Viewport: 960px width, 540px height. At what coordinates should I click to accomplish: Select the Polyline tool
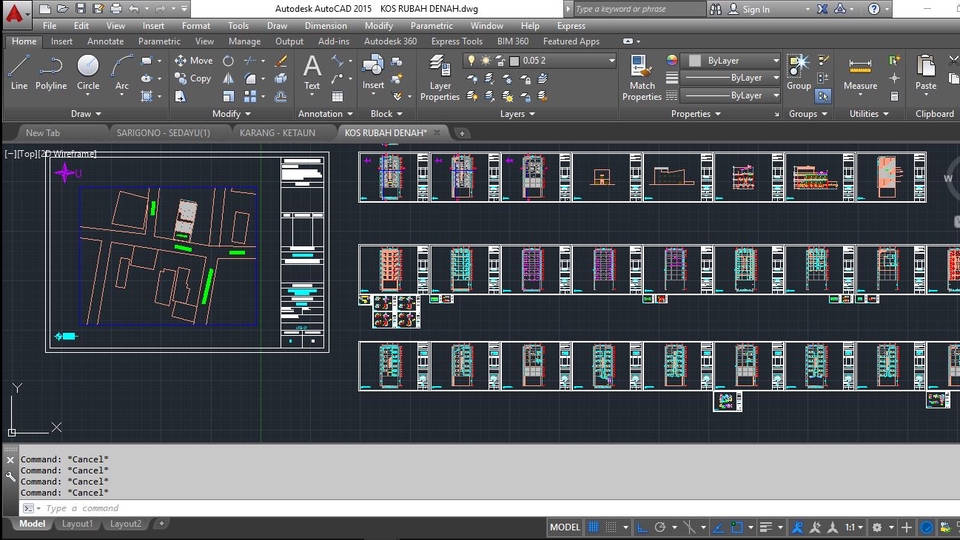click(51, 72)
